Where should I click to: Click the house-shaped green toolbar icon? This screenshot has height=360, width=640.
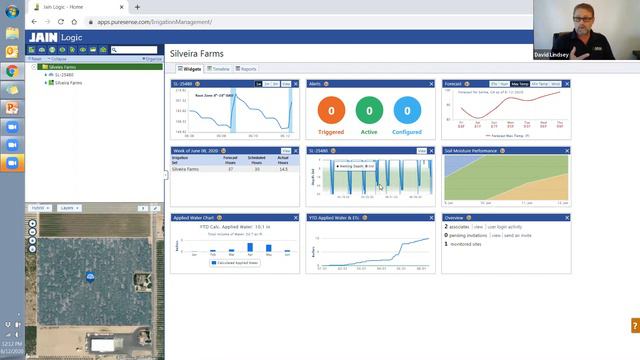tap(103, 50)
